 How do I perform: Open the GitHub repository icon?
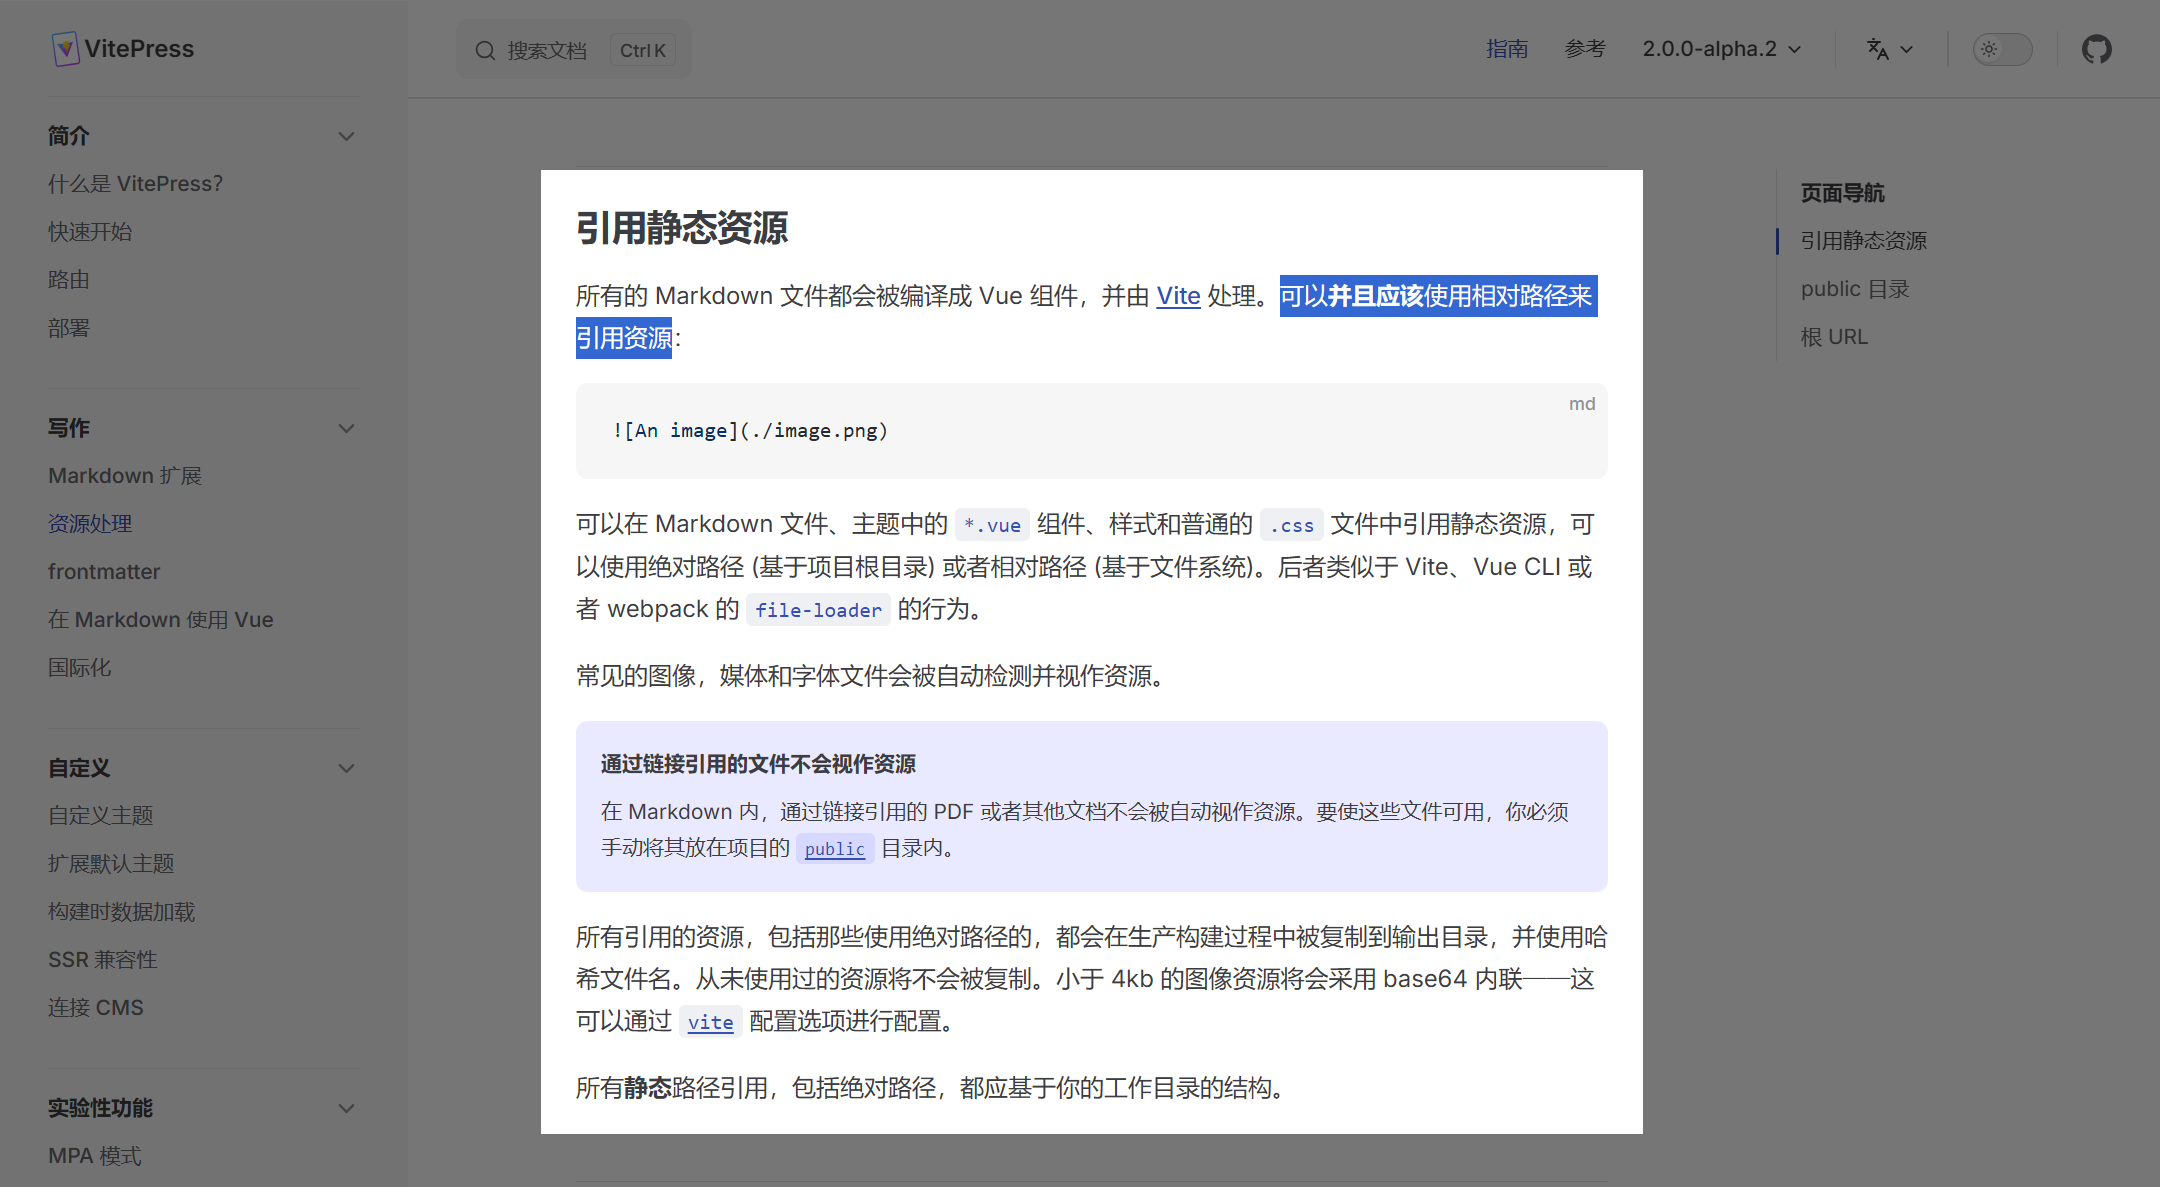(x=2096, y=49)
